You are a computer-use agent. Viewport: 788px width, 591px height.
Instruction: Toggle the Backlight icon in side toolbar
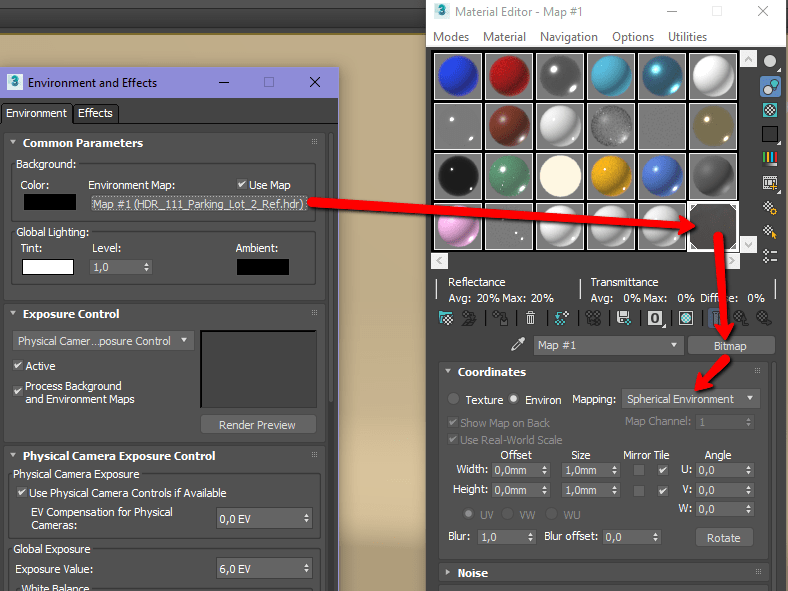point(770,85)
